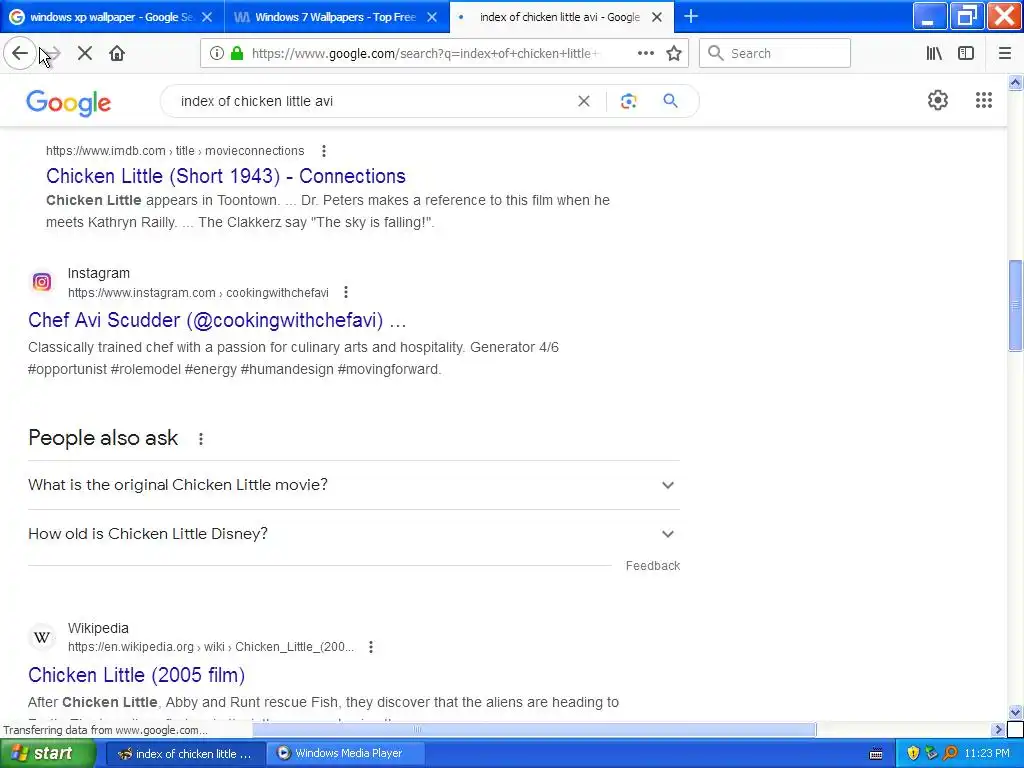Open the Windows start menu
Image resolution: width=1024 pixels, height=768 pixels.
[x=47, y=753]
